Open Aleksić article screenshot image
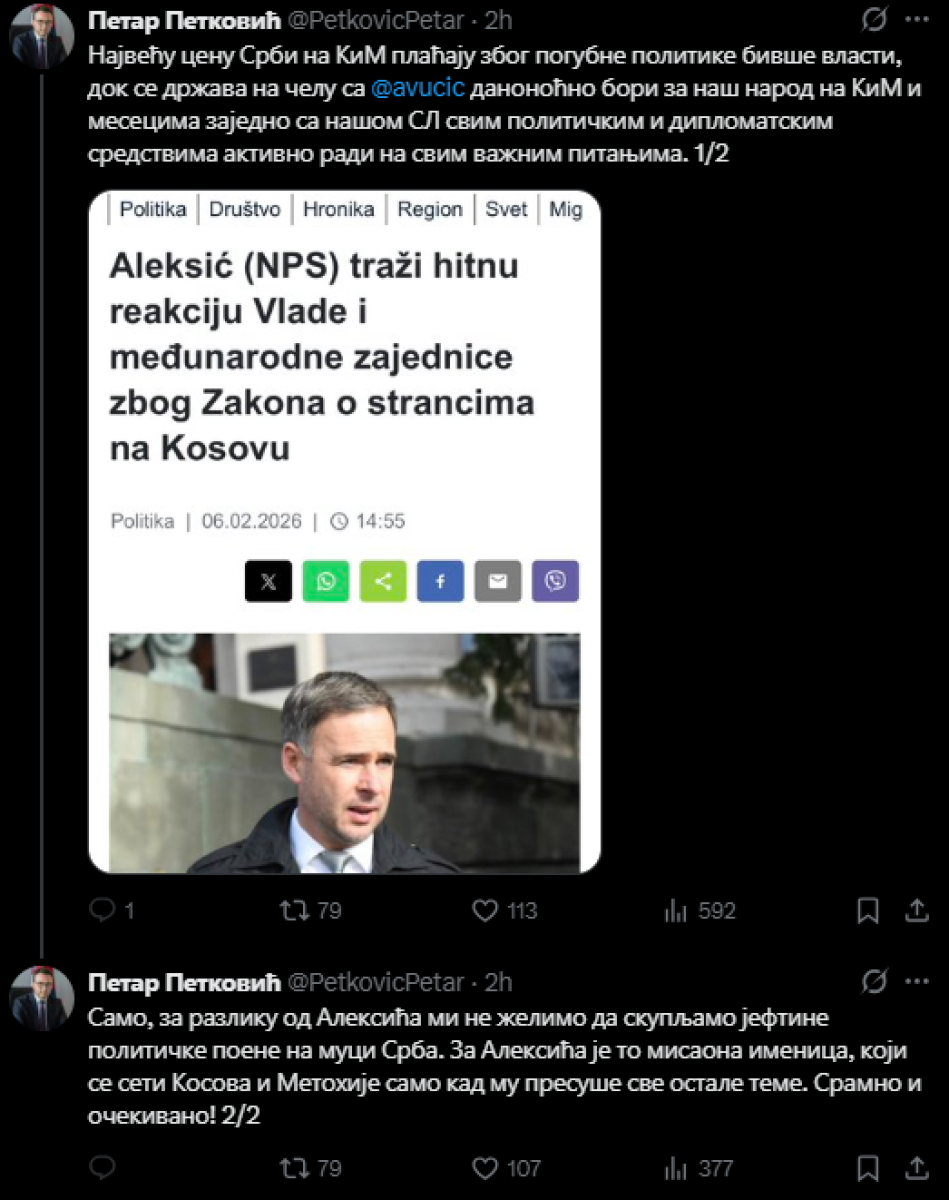The image size is (949, 1200). click(x=344, y=532)
